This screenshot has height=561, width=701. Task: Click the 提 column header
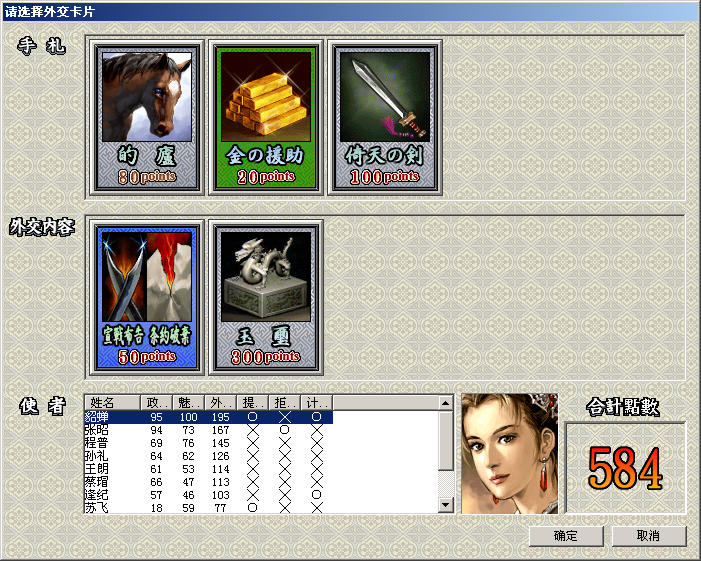tap(253, 403)
